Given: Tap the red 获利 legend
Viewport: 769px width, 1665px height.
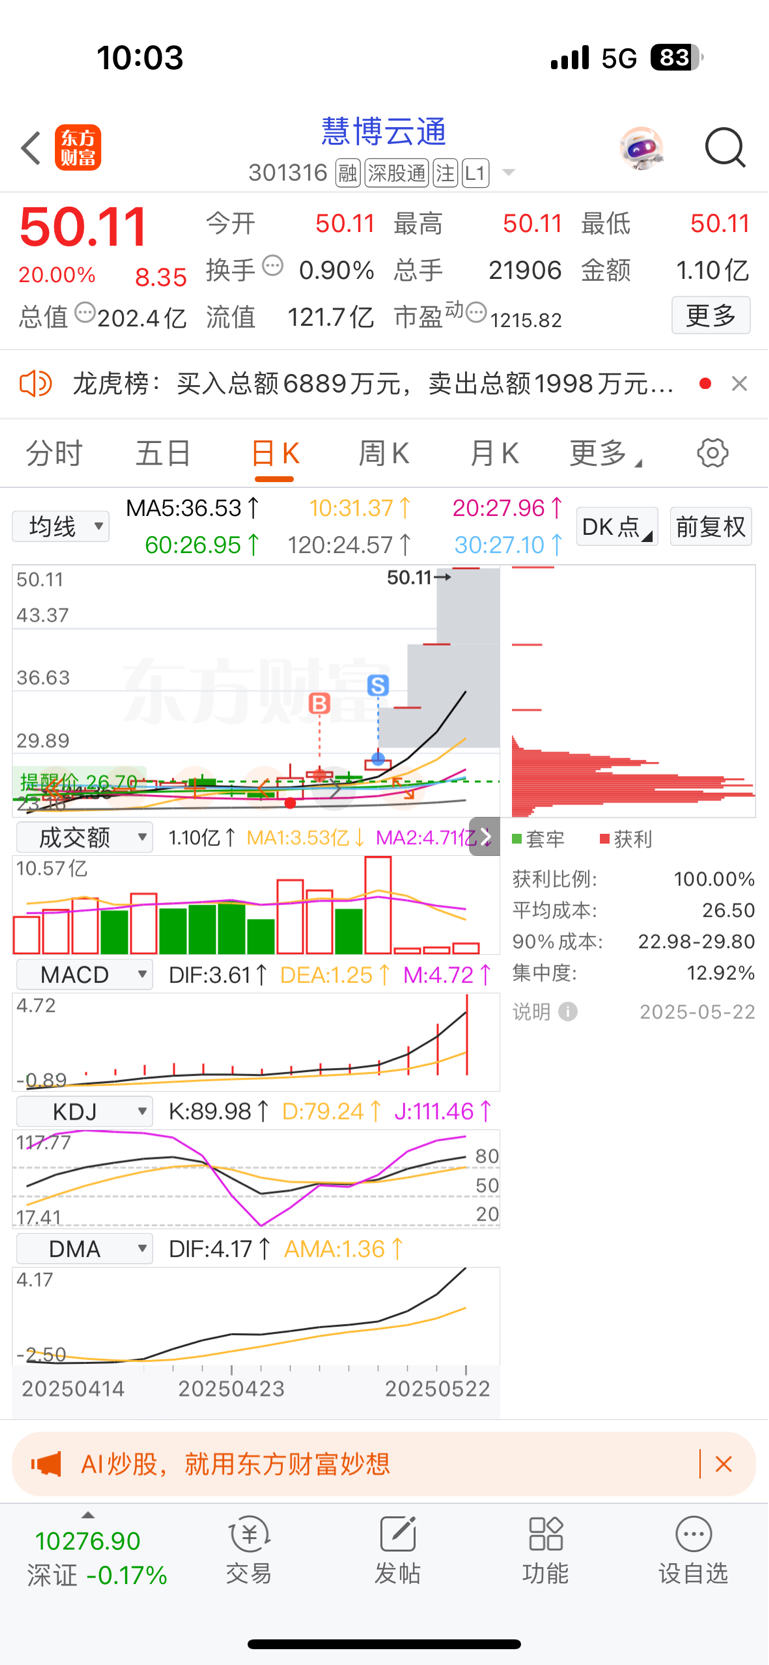Looking at the screenshot, I should click(626, 839).
